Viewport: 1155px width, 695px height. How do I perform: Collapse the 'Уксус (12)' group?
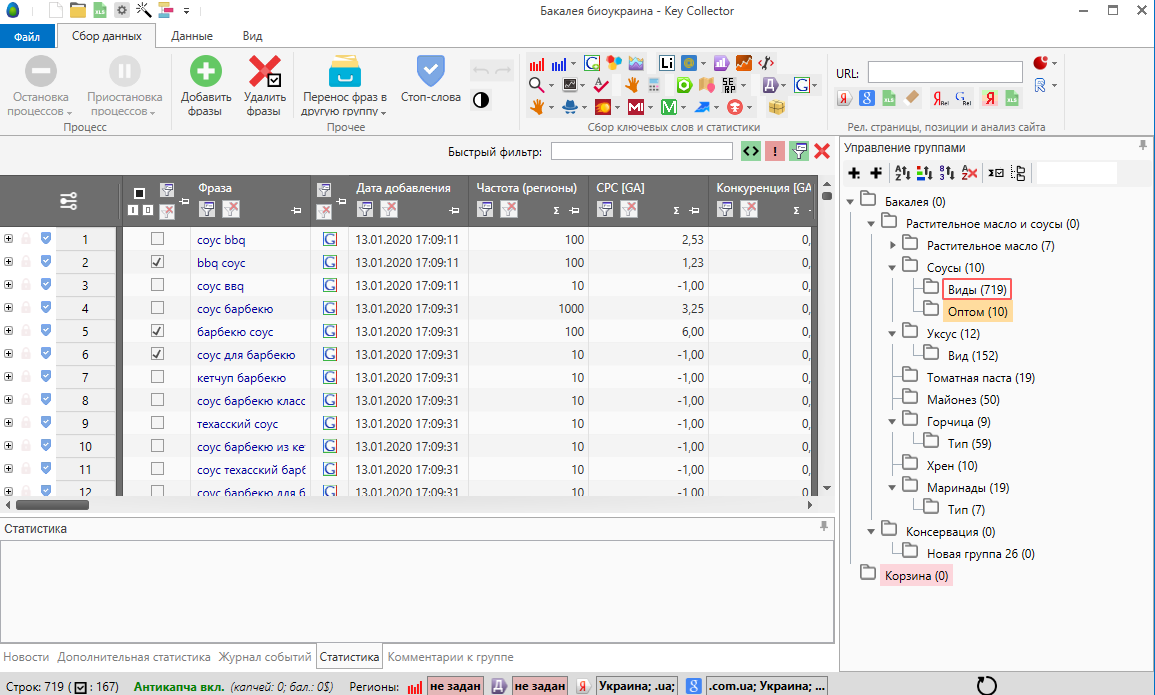(892, 334)
